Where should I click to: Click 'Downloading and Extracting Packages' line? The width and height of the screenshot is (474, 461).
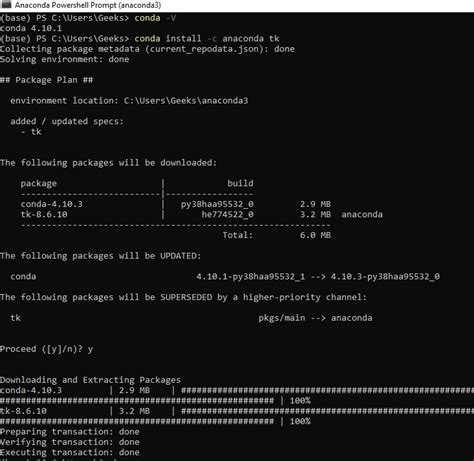coord(90,380)
